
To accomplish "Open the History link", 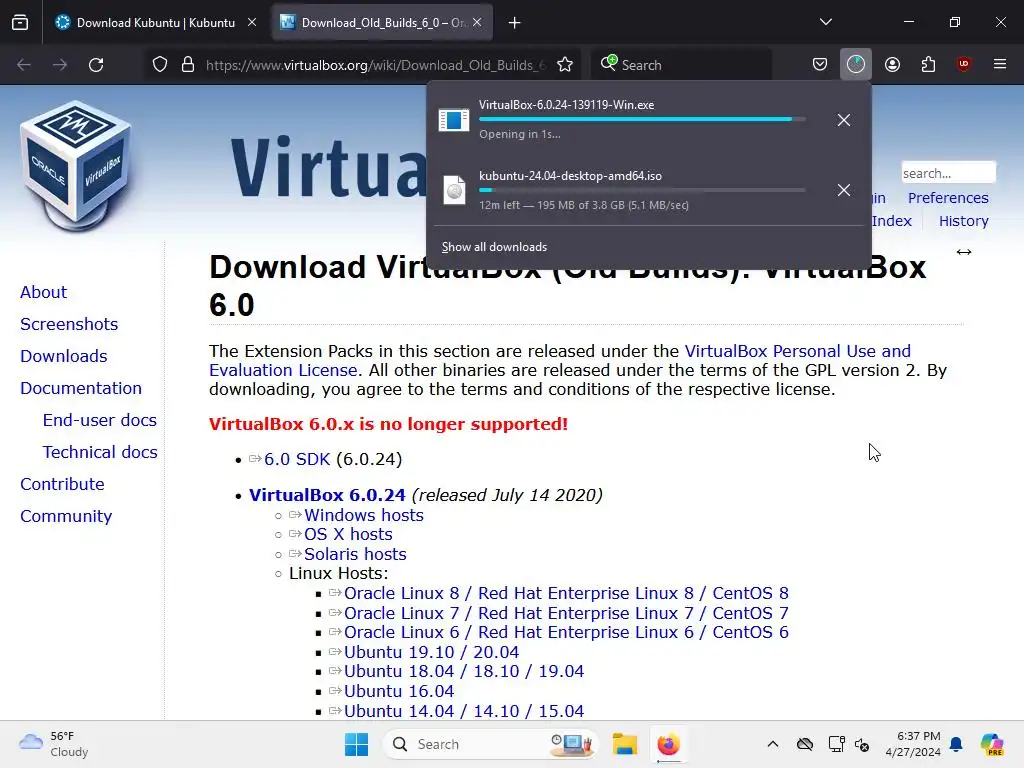I will 964,221.
